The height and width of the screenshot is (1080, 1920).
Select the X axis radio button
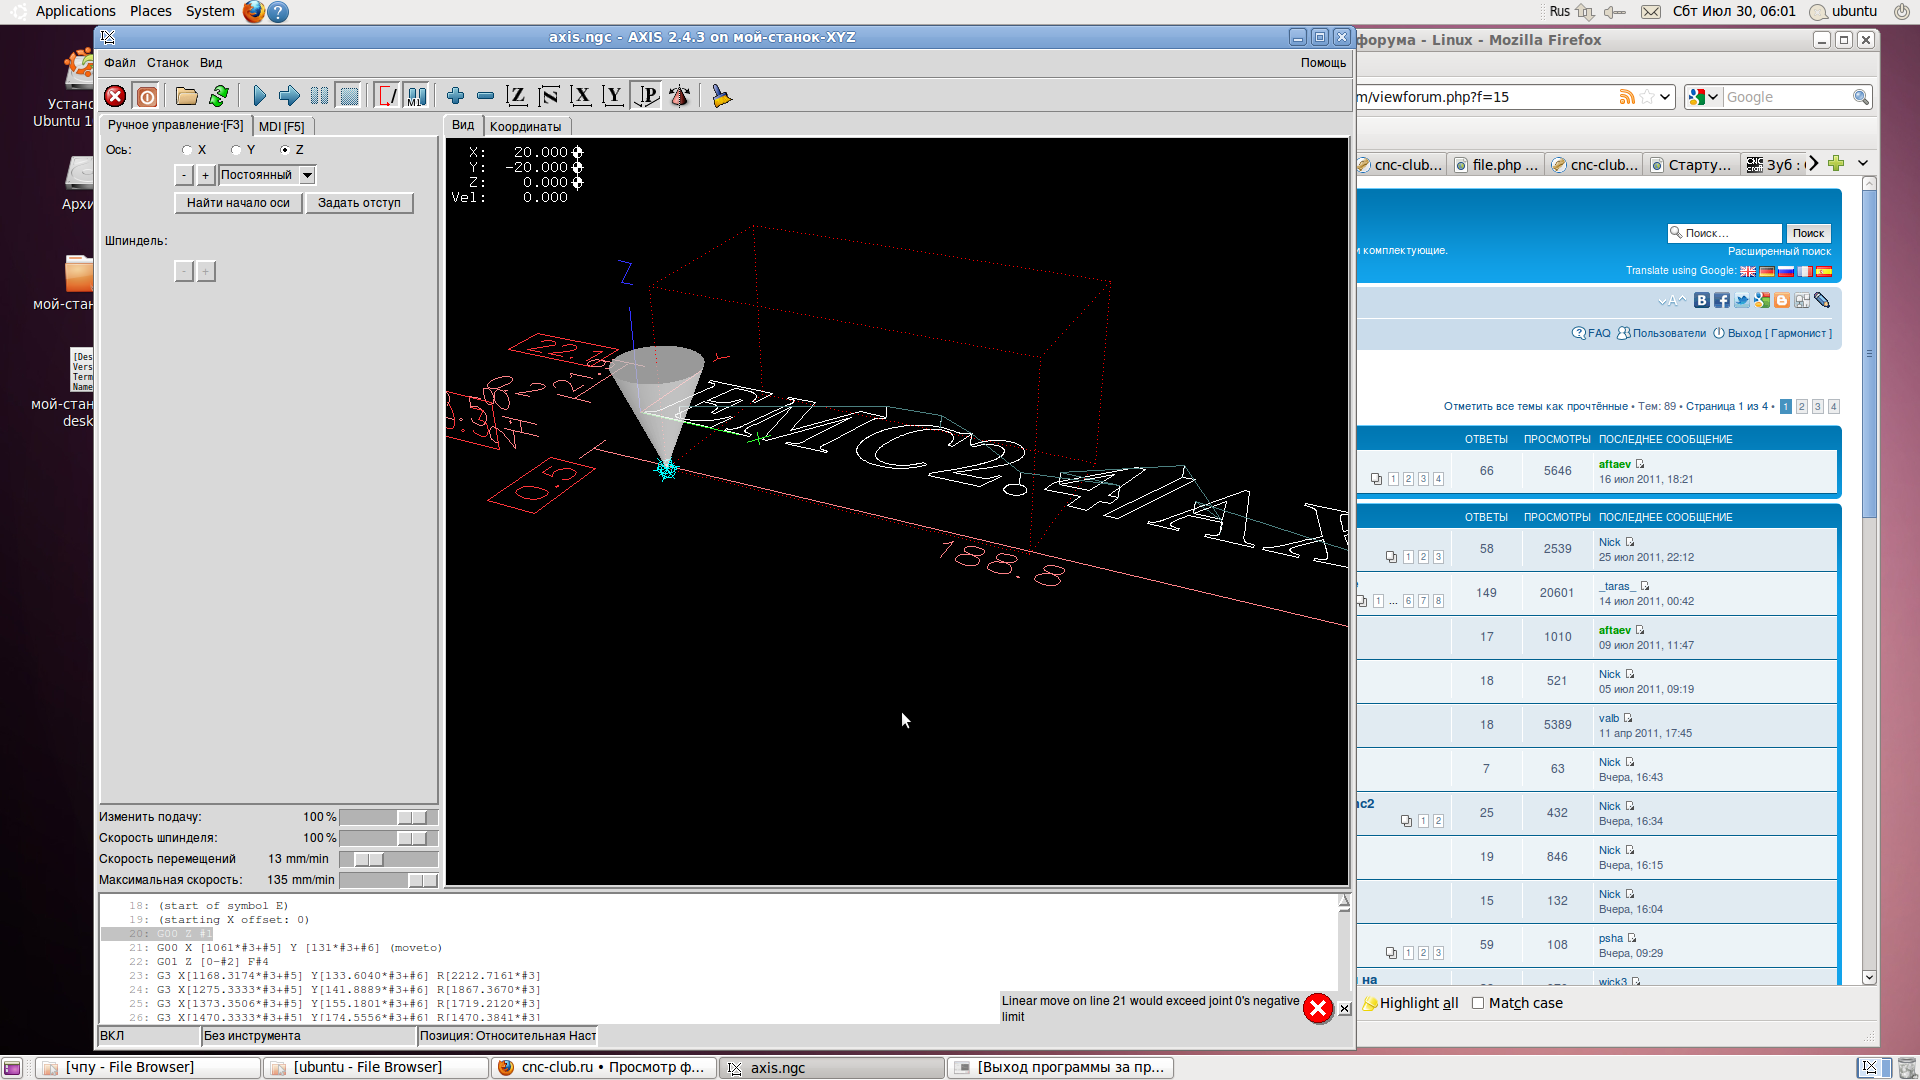click(x=187, y=150)
